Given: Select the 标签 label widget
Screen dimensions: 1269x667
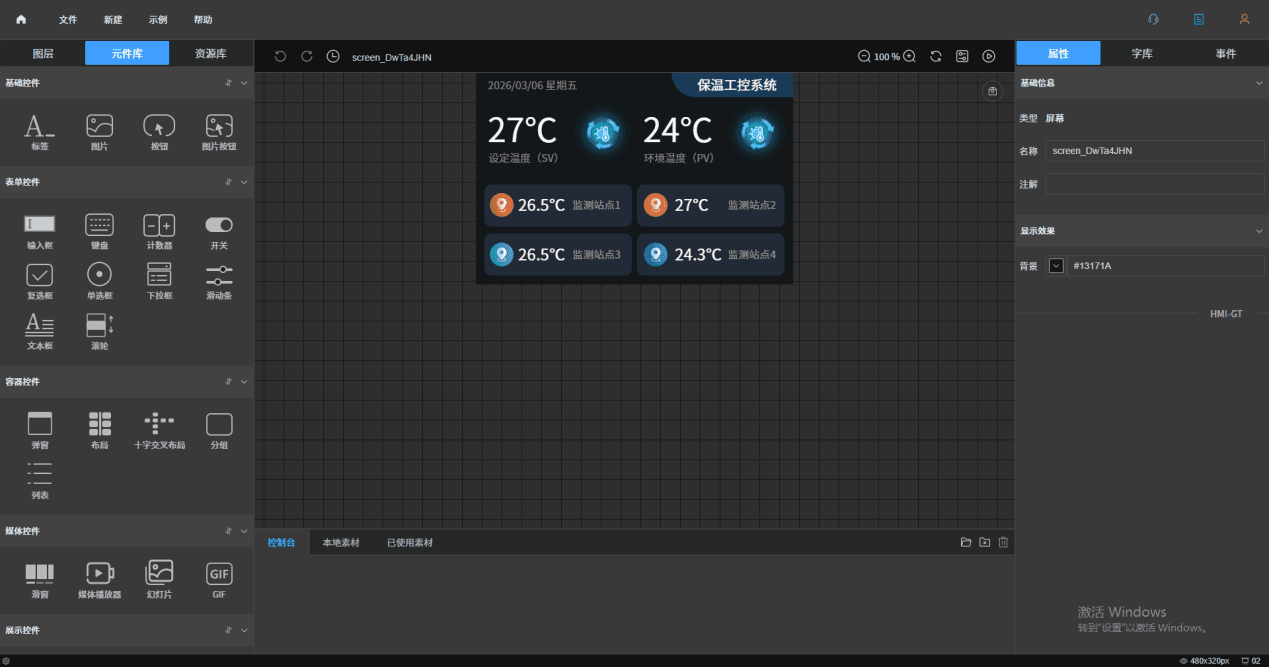Looking at the screenshot, I should (40, 132).
